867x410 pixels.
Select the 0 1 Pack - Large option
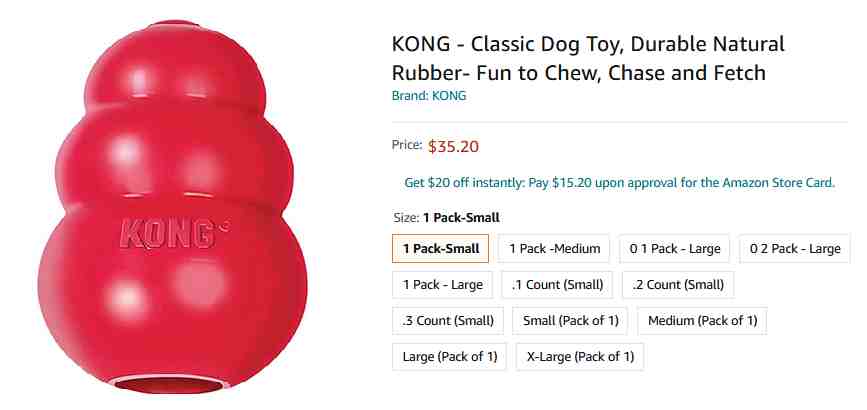click(675, 248)
